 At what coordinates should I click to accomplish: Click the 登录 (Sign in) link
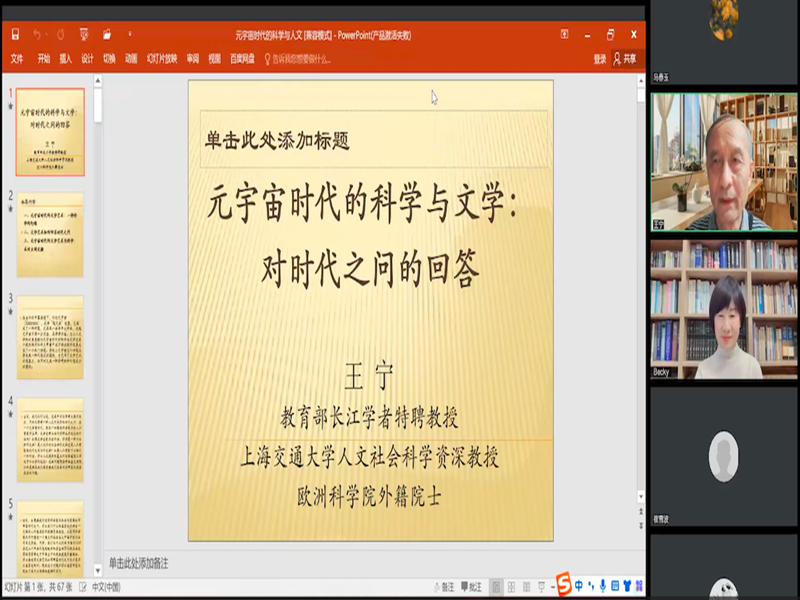[x=599, y=59]
